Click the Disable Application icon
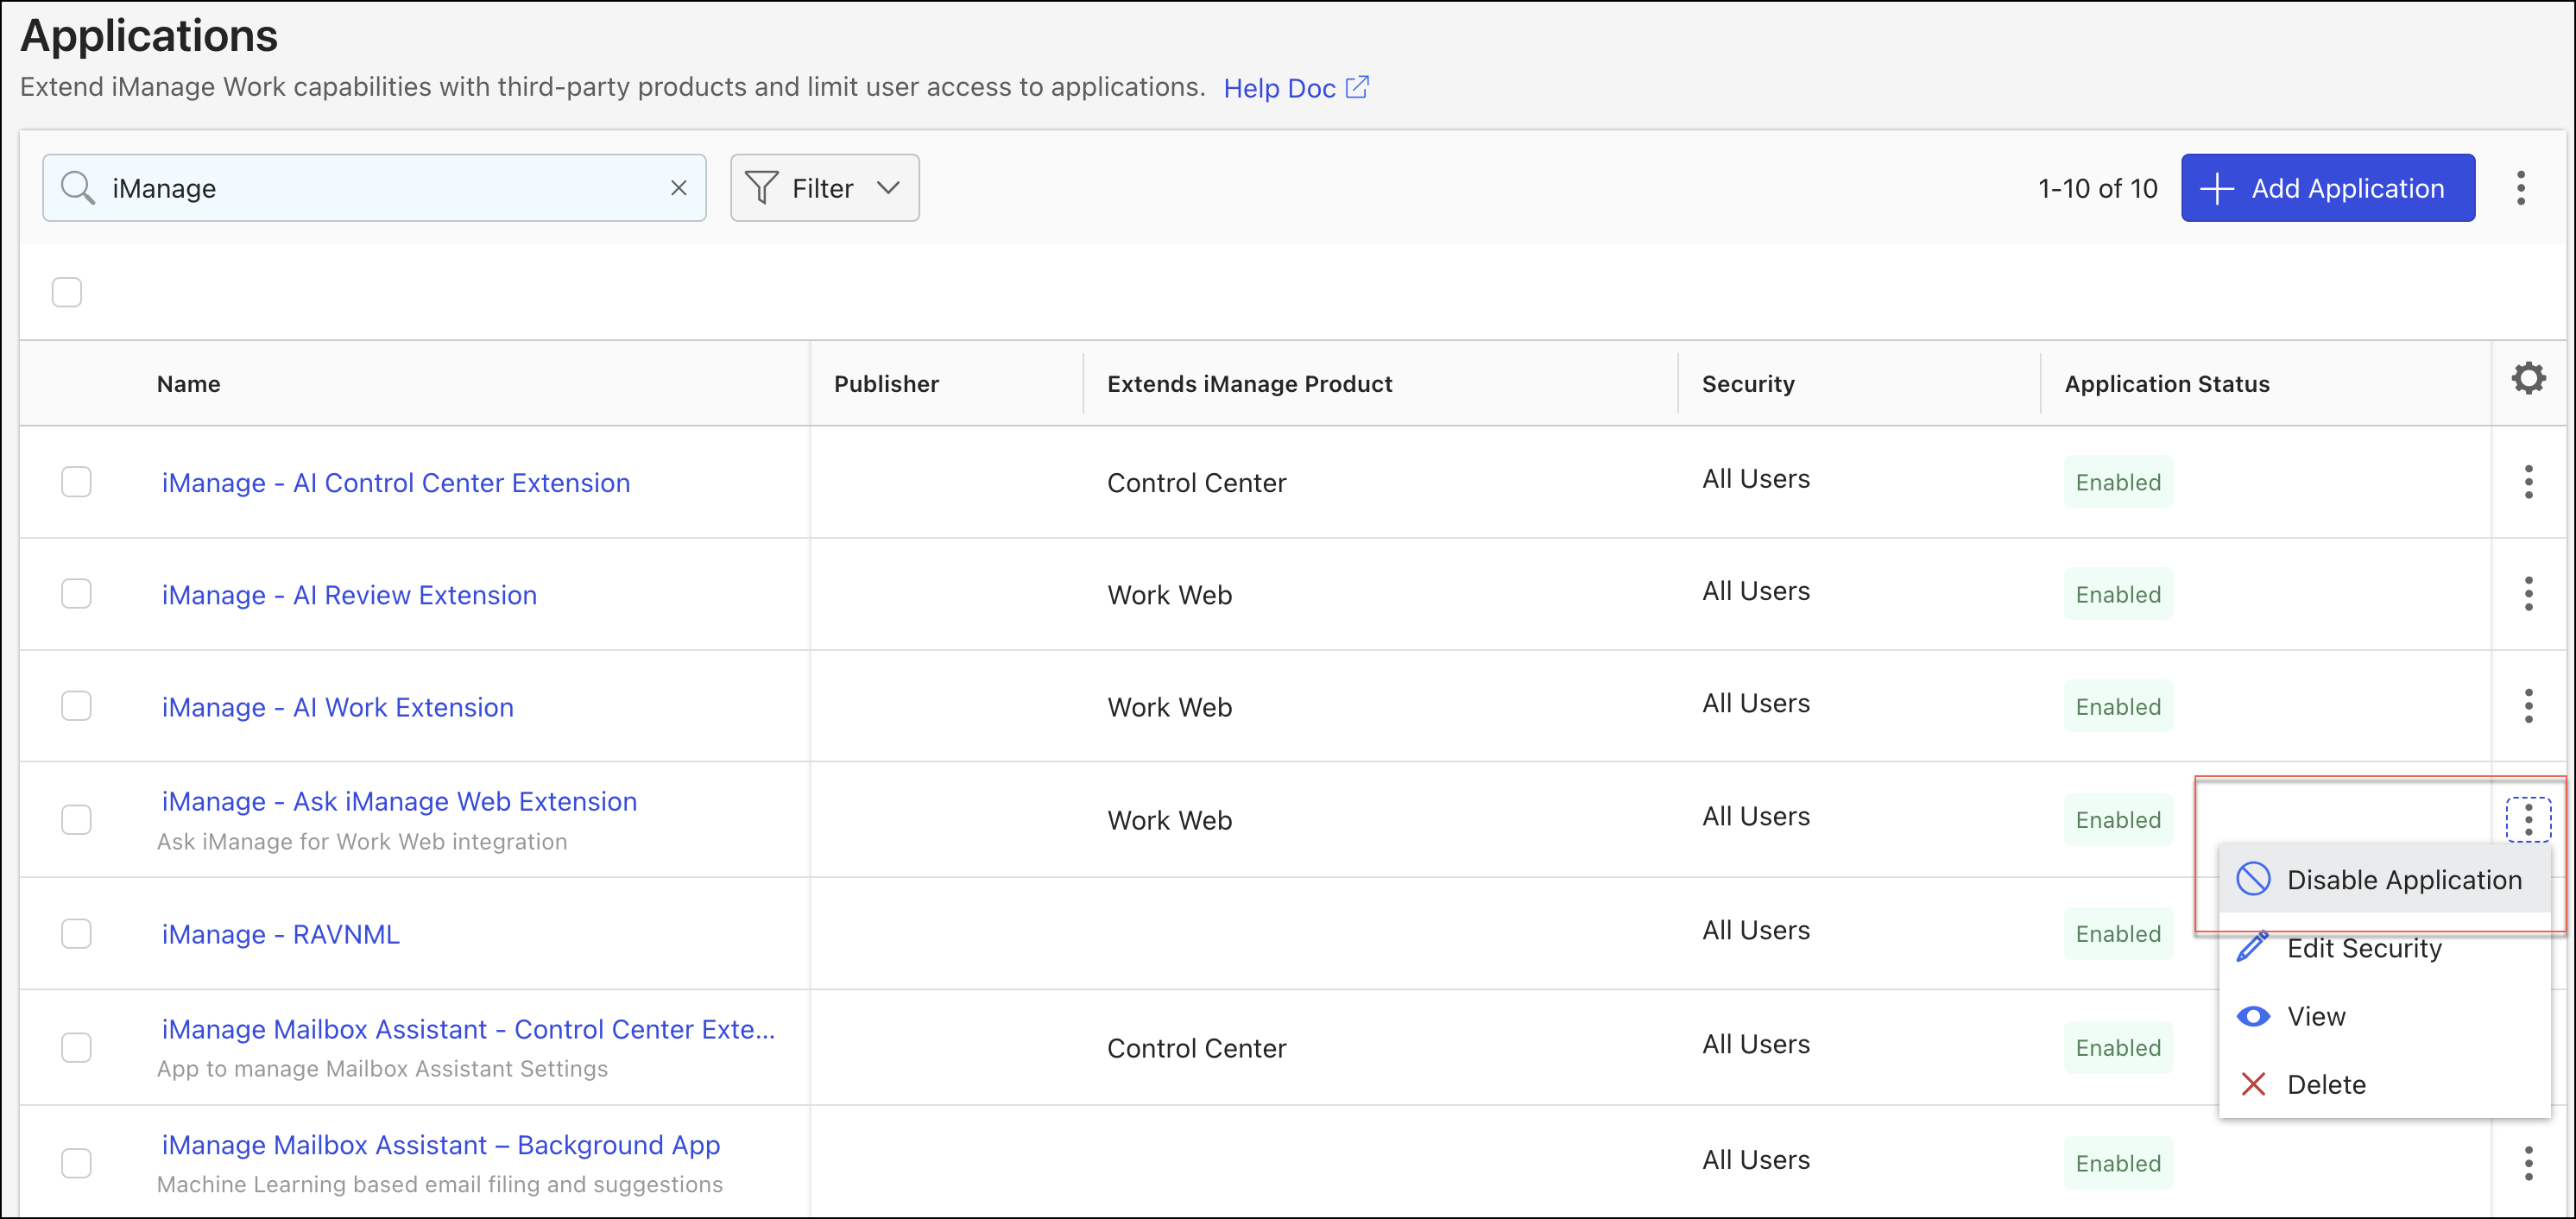 pos(2256,879)
